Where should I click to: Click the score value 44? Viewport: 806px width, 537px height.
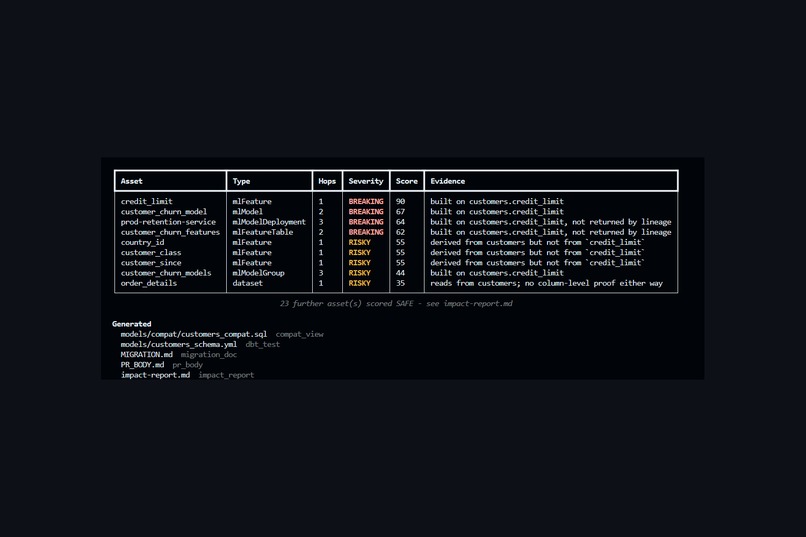click(400, 273)
